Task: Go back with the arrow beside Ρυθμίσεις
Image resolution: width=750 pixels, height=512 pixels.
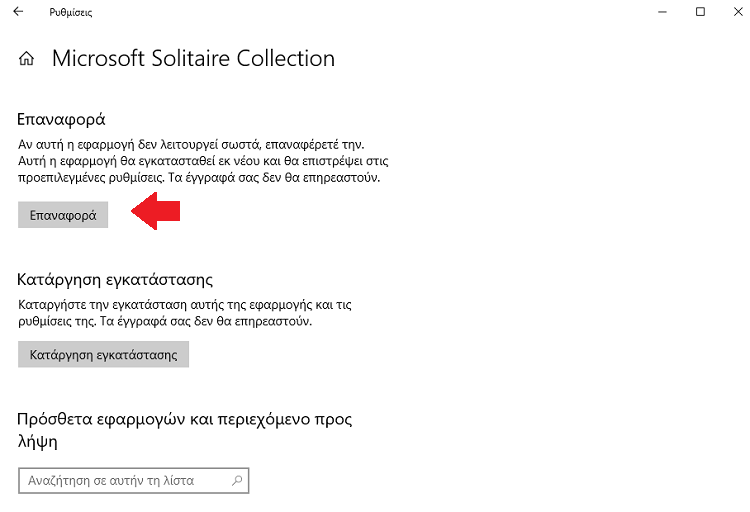Action: (x=18, y=11)
